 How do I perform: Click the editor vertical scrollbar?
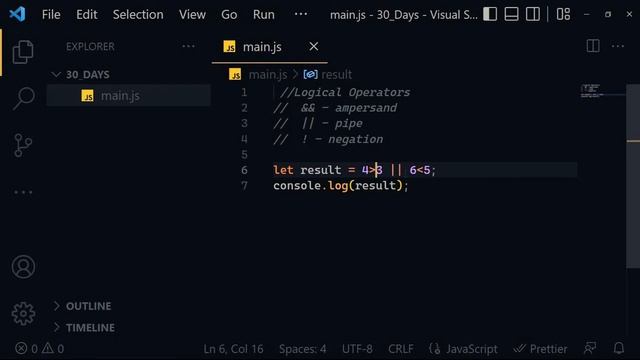[633, 176]
